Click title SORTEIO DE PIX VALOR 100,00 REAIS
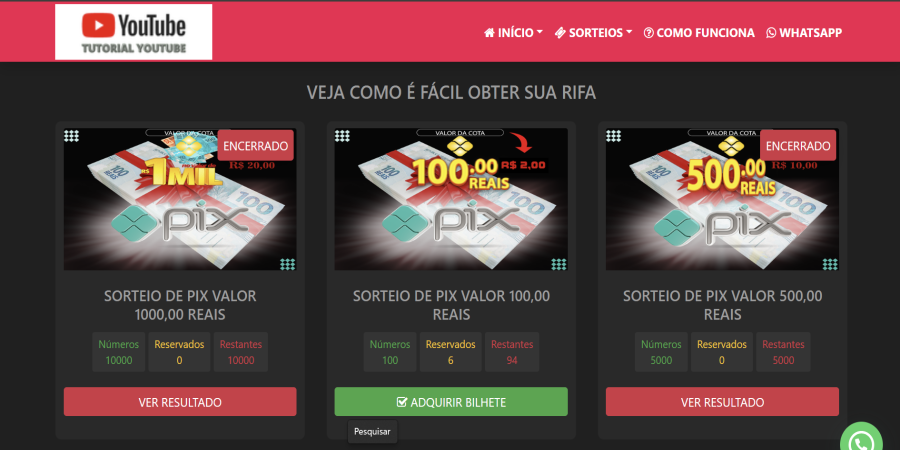This screenshot has width=900, height=450. (451, 305)
